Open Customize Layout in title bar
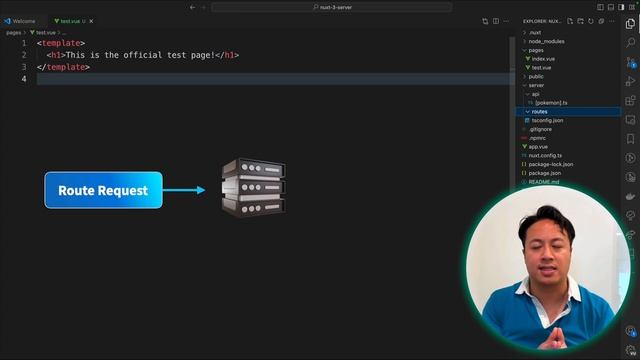 (x=632, y=7)
